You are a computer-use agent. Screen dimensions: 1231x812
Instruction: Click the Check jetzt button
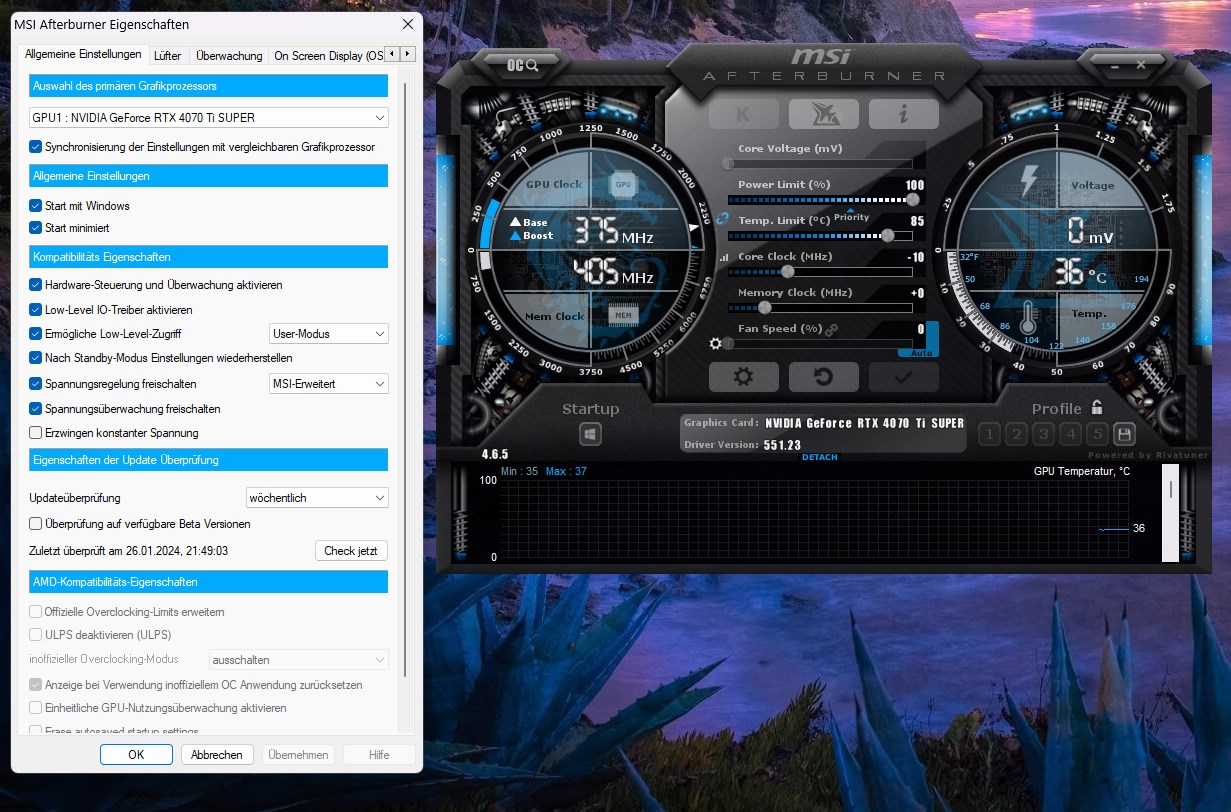click(351, 551)
